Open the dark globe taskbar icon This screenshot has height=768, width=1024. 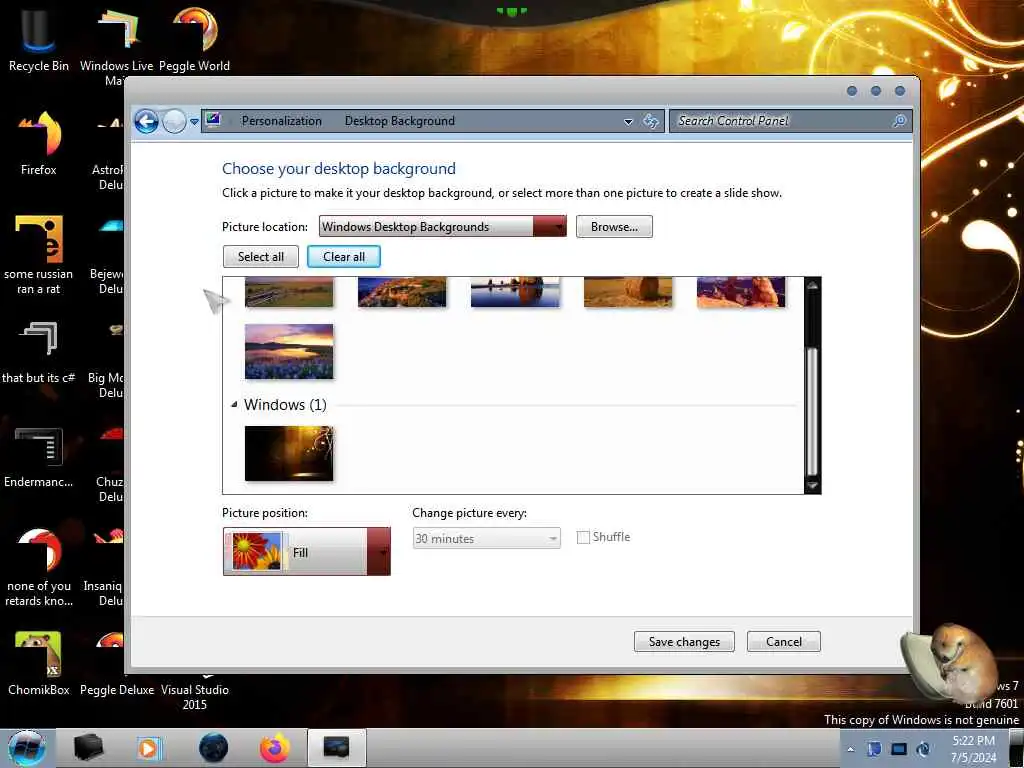[x=213, y=748]
